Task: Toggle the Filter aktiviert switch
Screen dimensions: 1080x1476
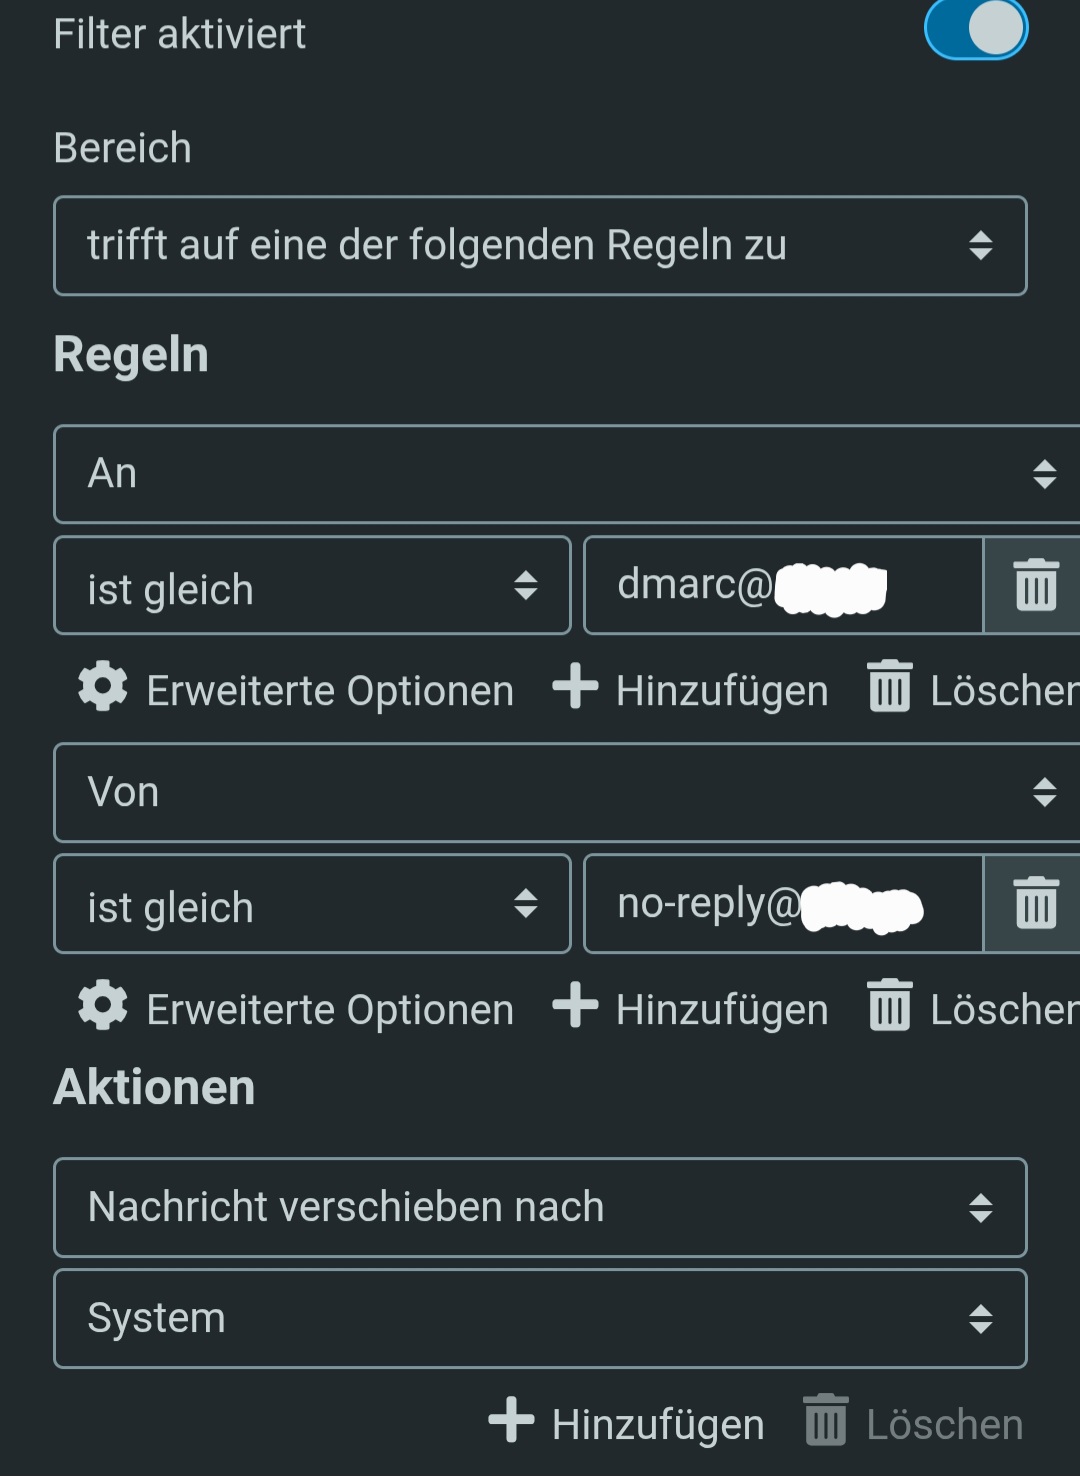Action: click(975, 29)
